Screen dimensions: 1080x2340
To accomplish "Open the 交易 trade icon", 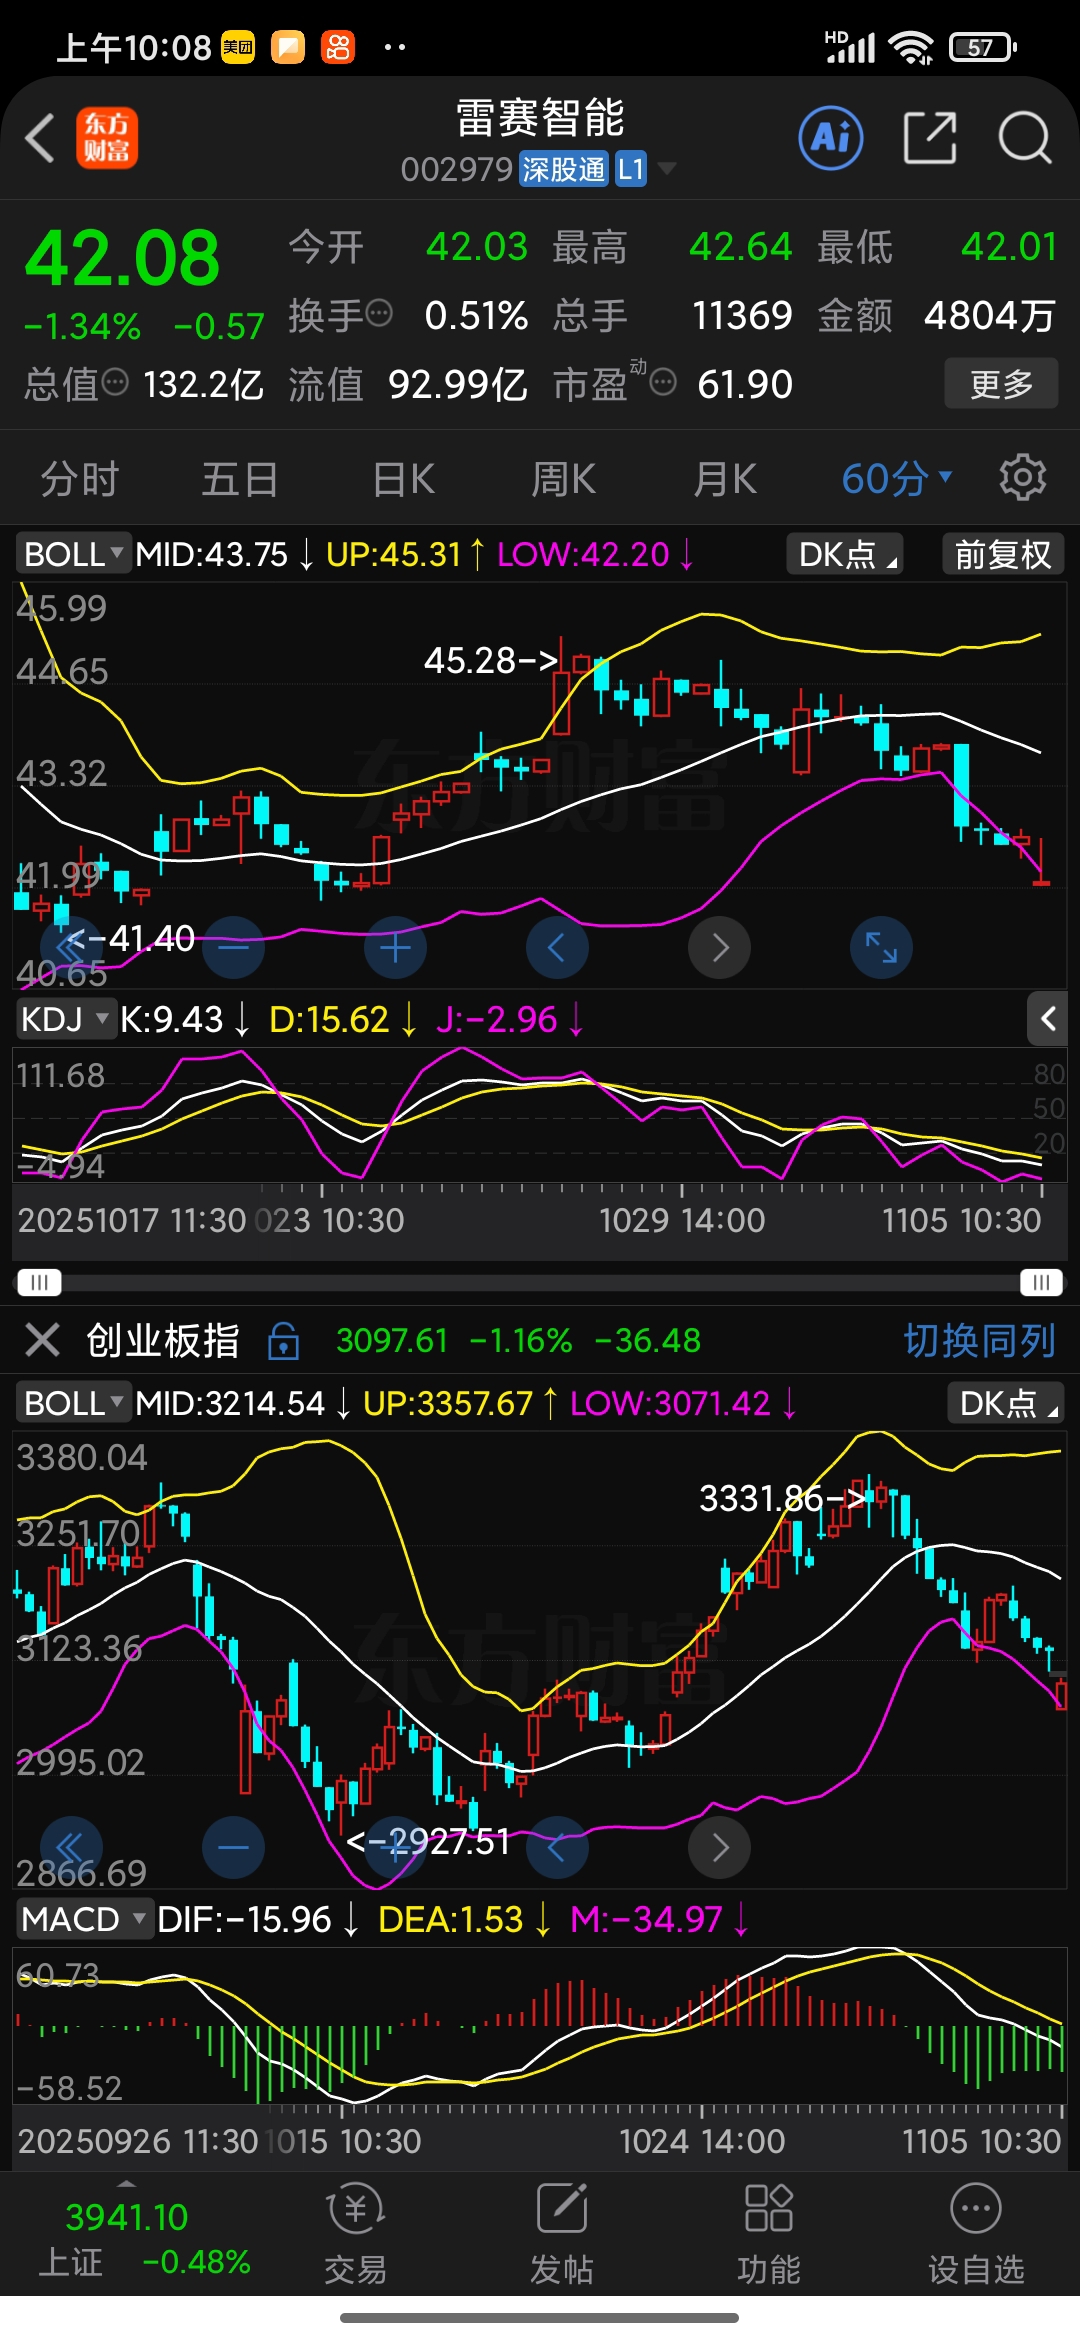I will [355, 2234].
